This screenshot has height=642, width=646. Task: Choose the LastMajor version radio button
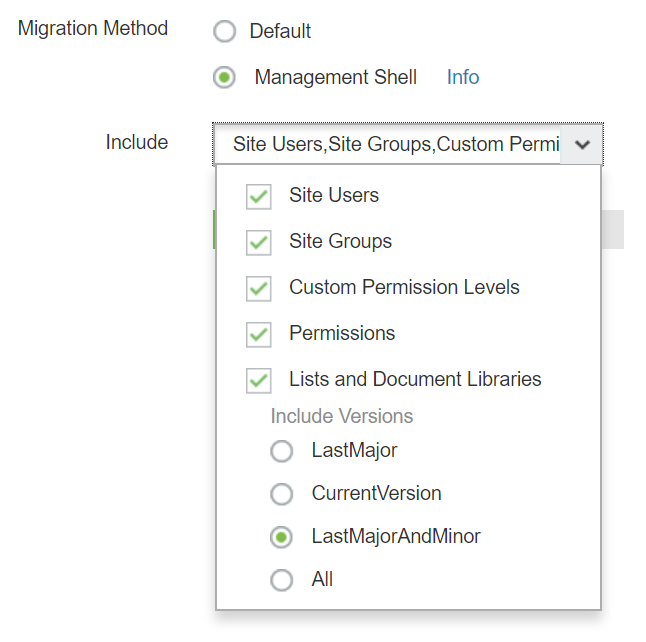(282, 451)
